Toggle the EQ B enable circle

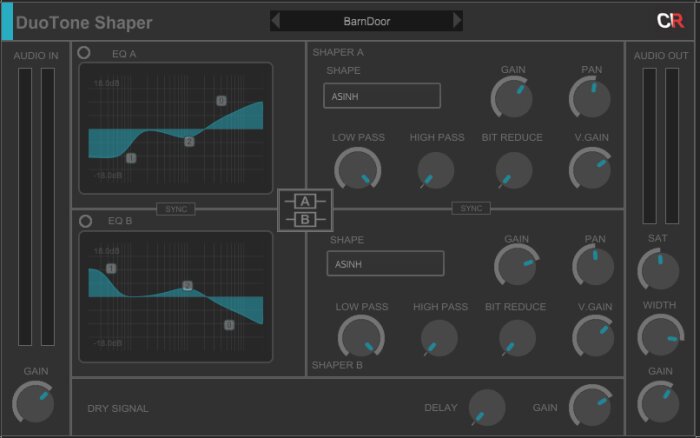(85, 221)
